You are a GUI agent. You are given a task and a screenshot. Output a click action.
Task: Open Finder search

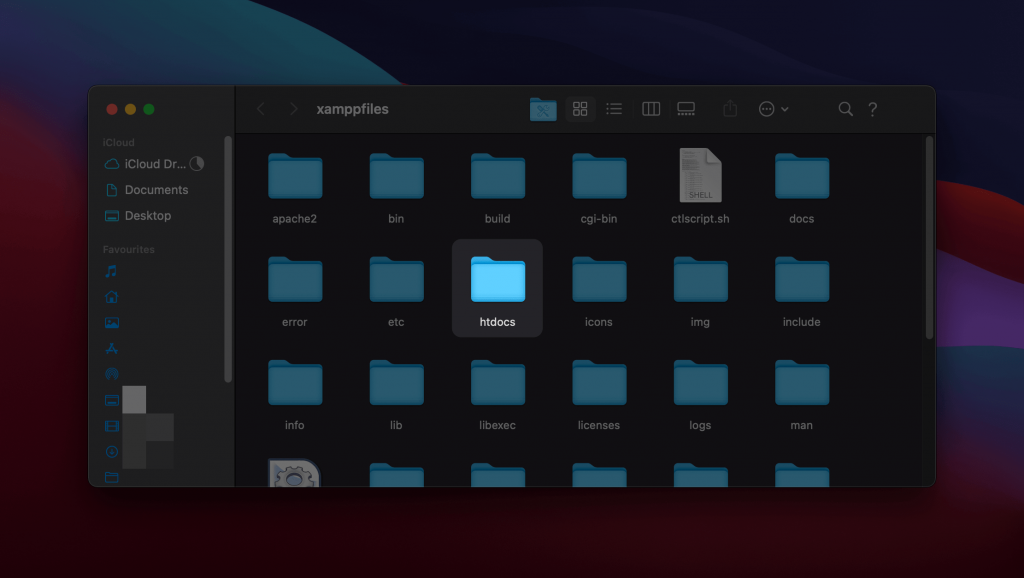point(846,109)
